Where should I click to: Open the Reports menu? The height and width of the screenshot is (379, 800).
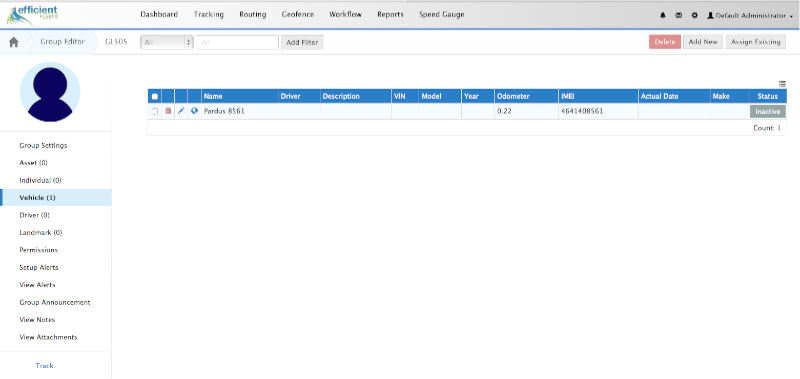[x=390, y=14]
